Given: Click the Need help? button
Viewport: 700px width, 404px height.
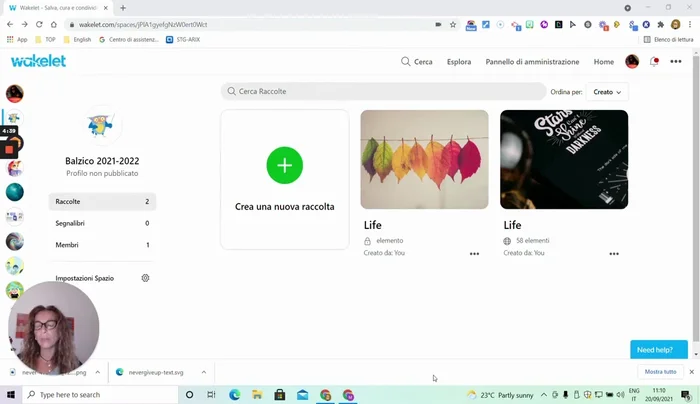Looking at the screenshot, I should tap(658, 350).
